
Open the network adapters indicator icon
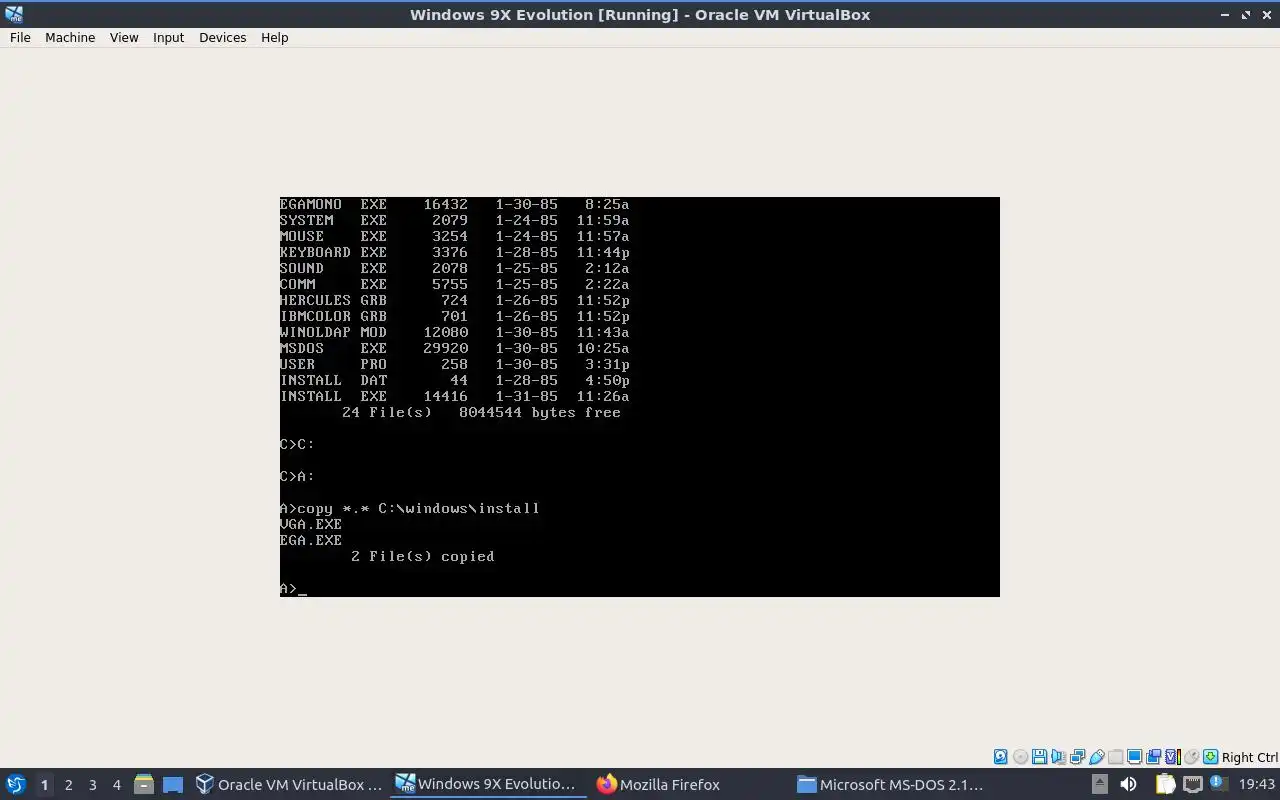click(x=1077, y=757)
